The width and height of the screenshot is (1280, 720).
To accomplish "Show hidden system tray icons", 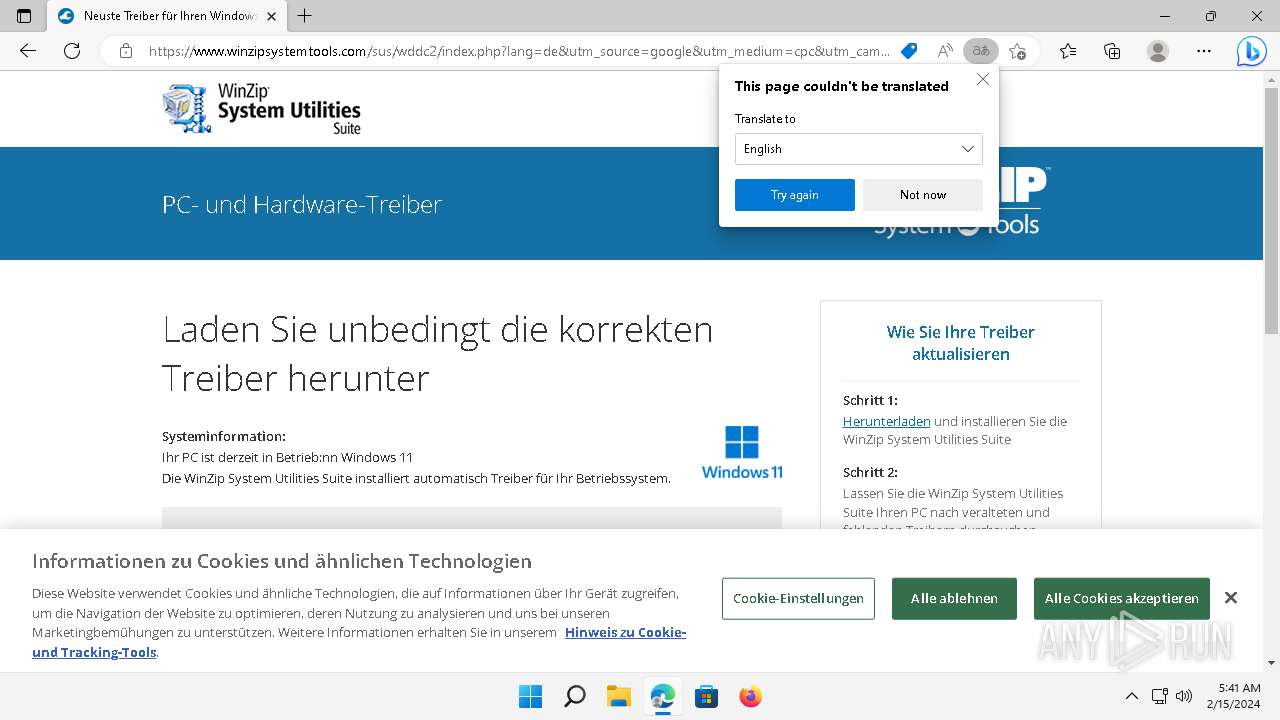I will 1131,696.
